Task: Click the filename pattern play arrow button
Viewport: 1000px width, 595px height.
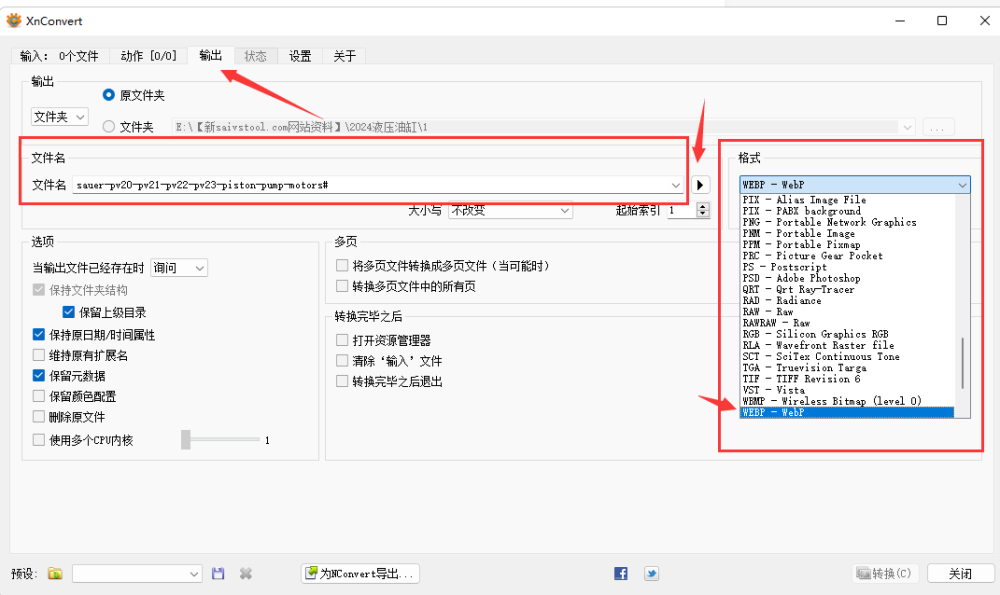Action: point(700,185)
